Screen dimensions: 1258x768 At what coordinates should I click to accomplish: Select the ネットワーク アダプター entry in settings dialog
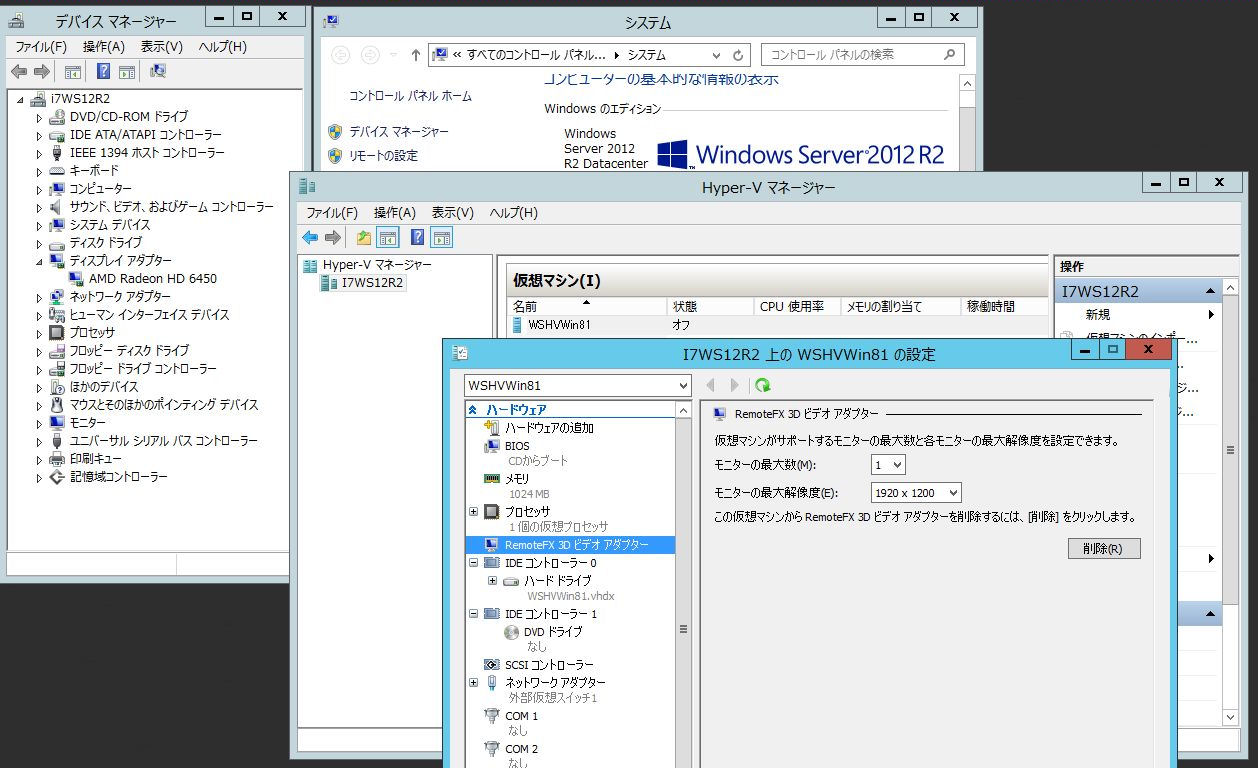click(x=555, y=682)
